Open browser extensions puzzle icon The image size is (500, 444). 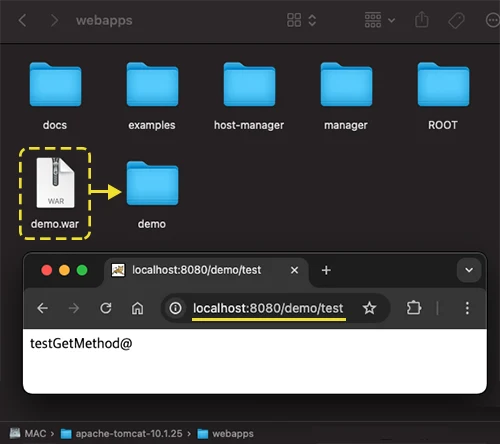[x=414, y=308]
